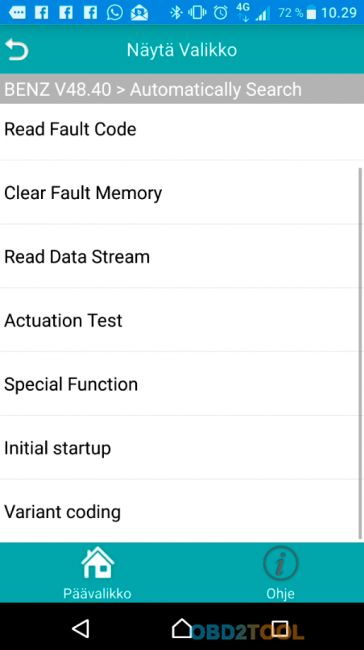Tap the WhatsApp notification icon
The width and height of the screenshot is (364, 650).
coord(114,12)
